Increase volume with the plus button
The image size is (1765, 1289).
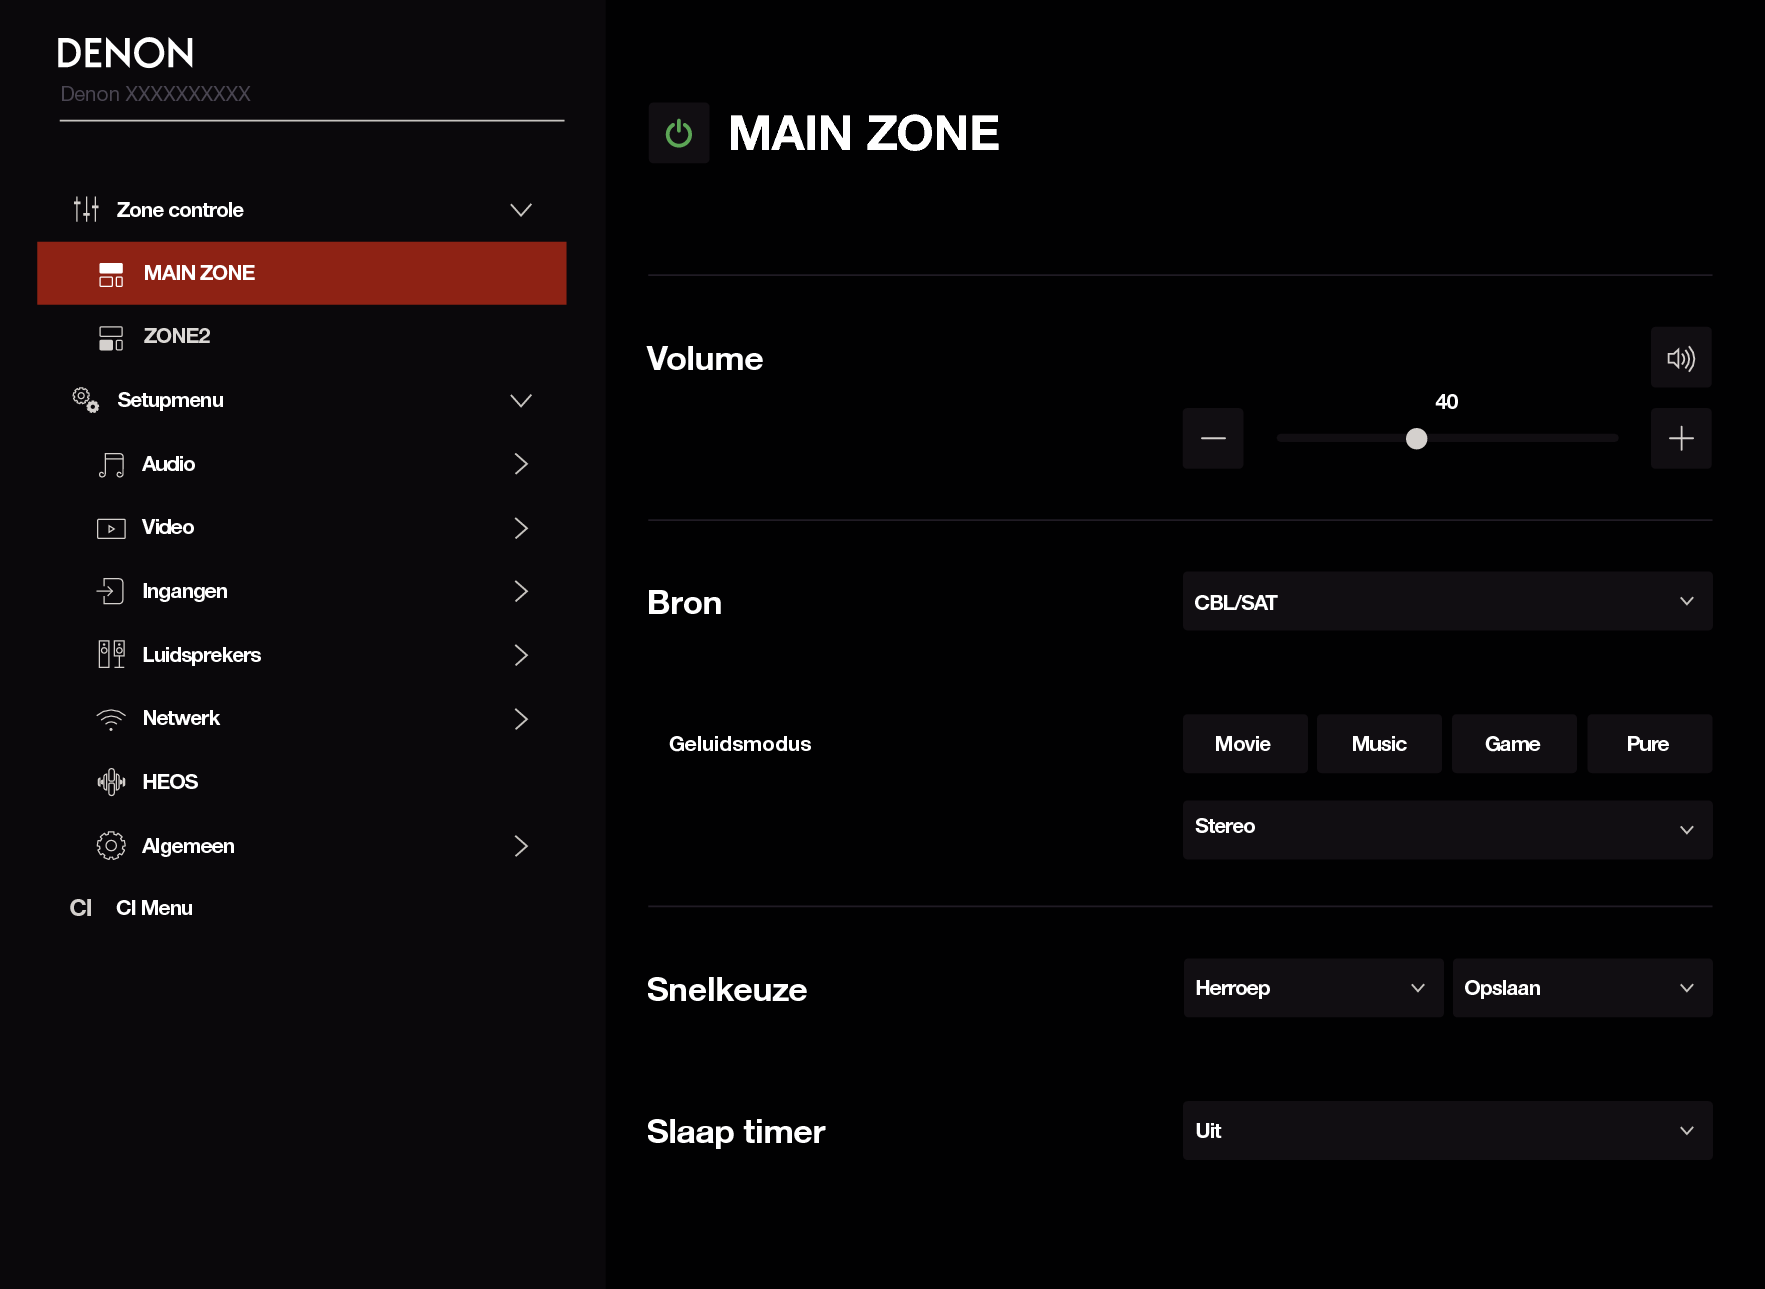click(x=1680, y=438)
